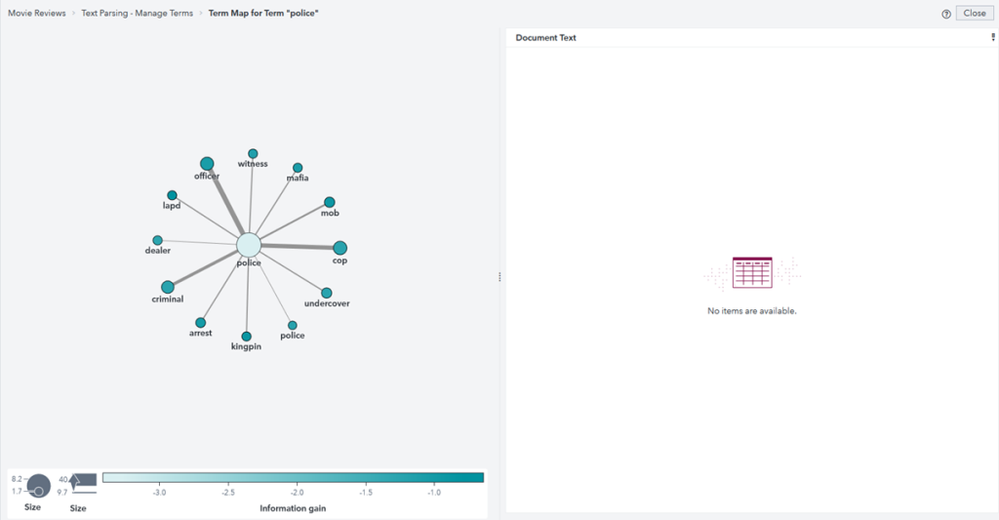
Task: Open the help question mark icon
Action: click(946, 14)
